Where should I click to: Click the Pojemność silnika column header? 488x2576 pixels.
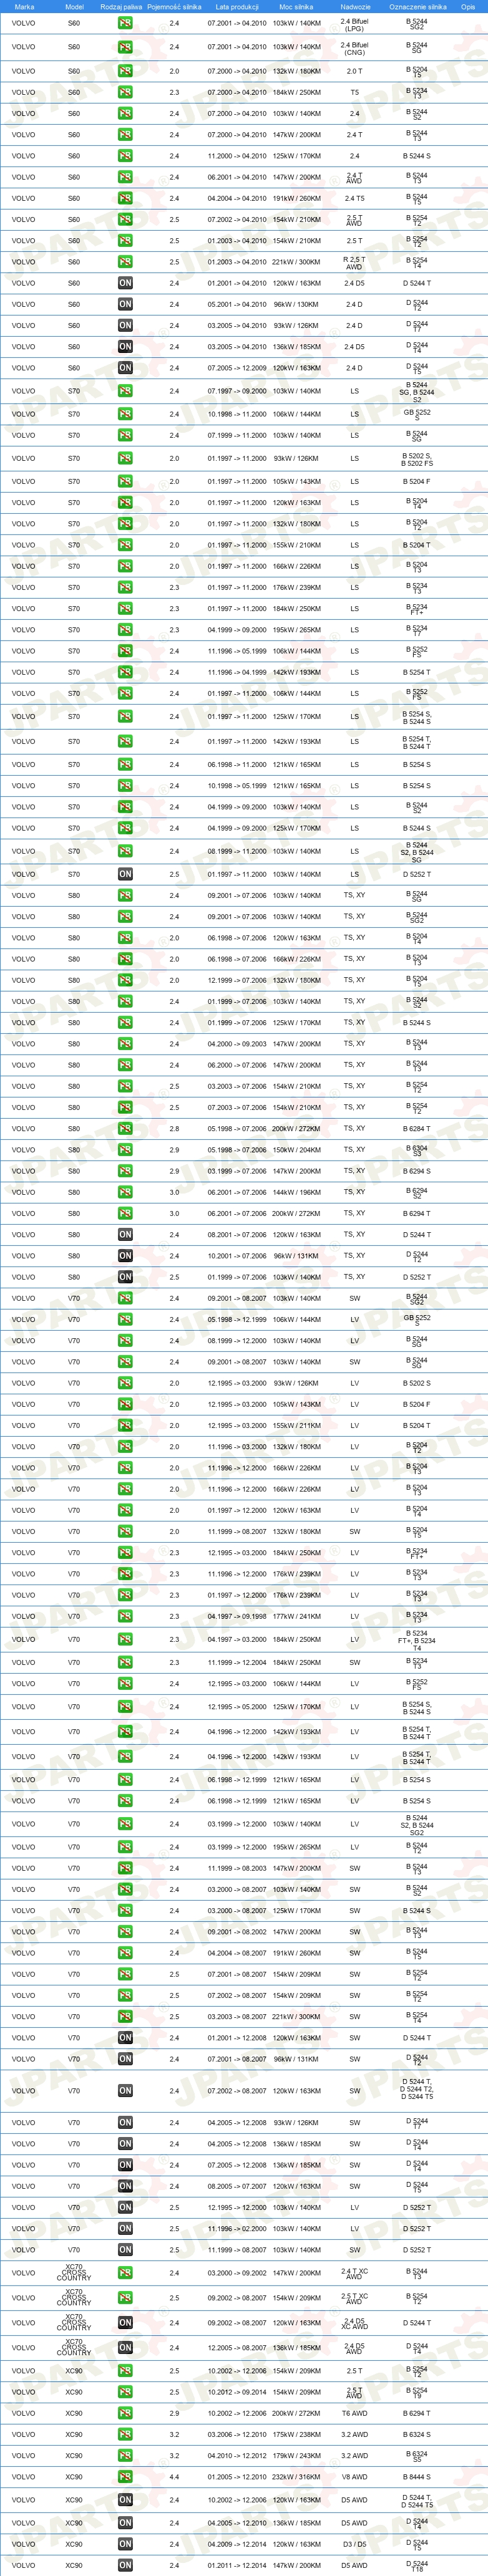(174, 6)
